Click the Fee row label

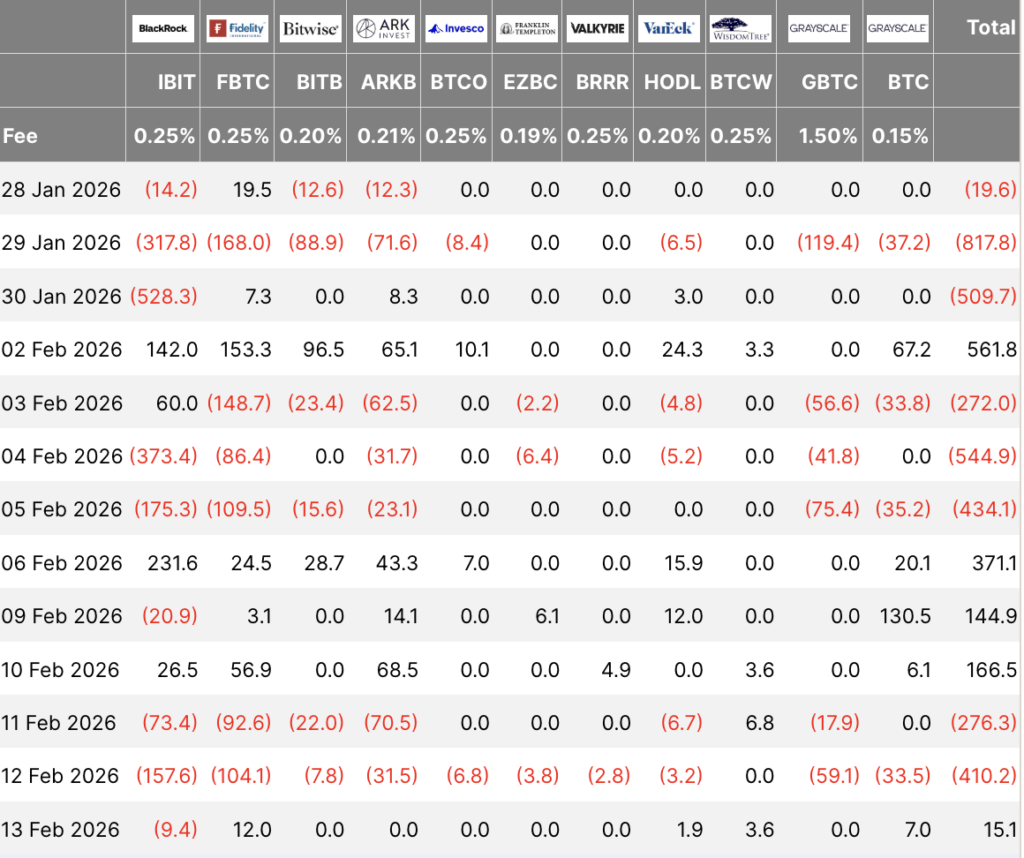[x=23, y=135]
